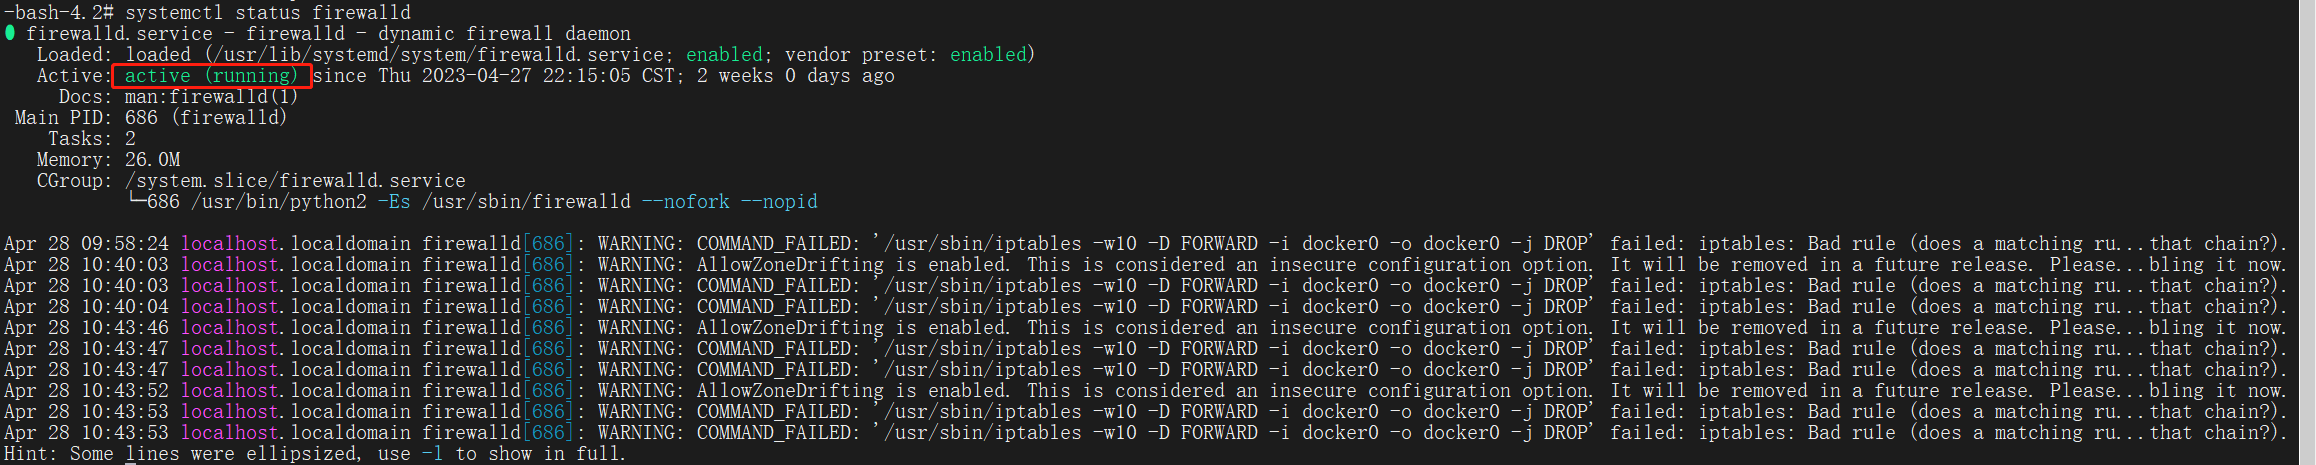This screenshot has height=465, width=2316.
Task: Click the [686] PID in the 10:43:46 entry
Action: 548,328
